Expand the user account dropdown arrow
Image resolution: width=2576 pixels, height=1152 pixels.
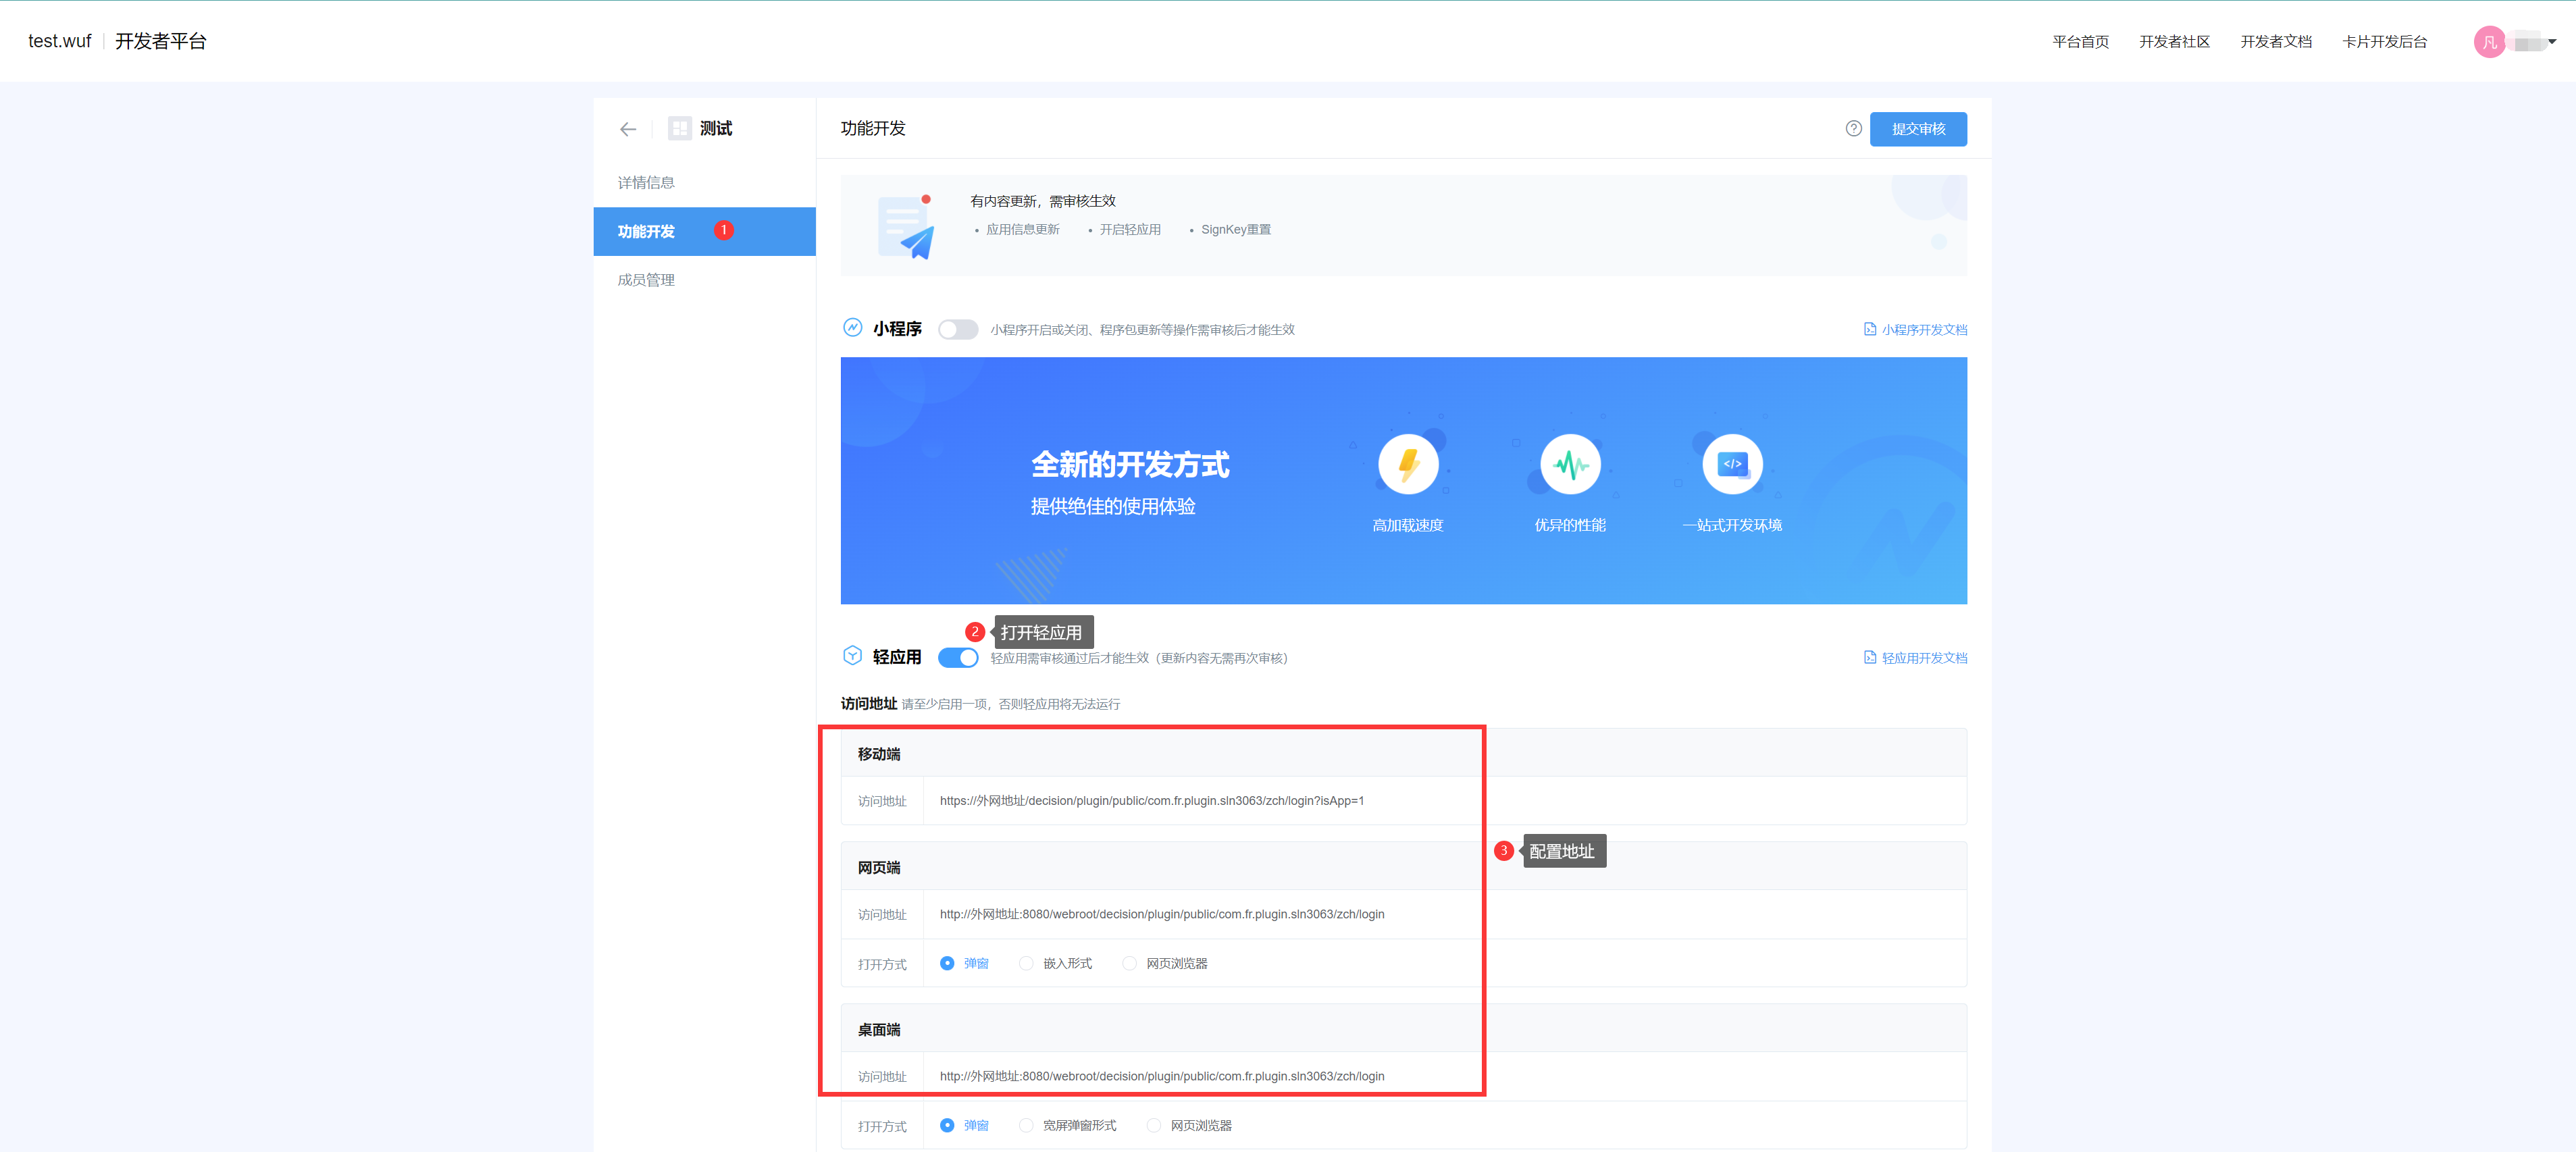pos(2552,42)
